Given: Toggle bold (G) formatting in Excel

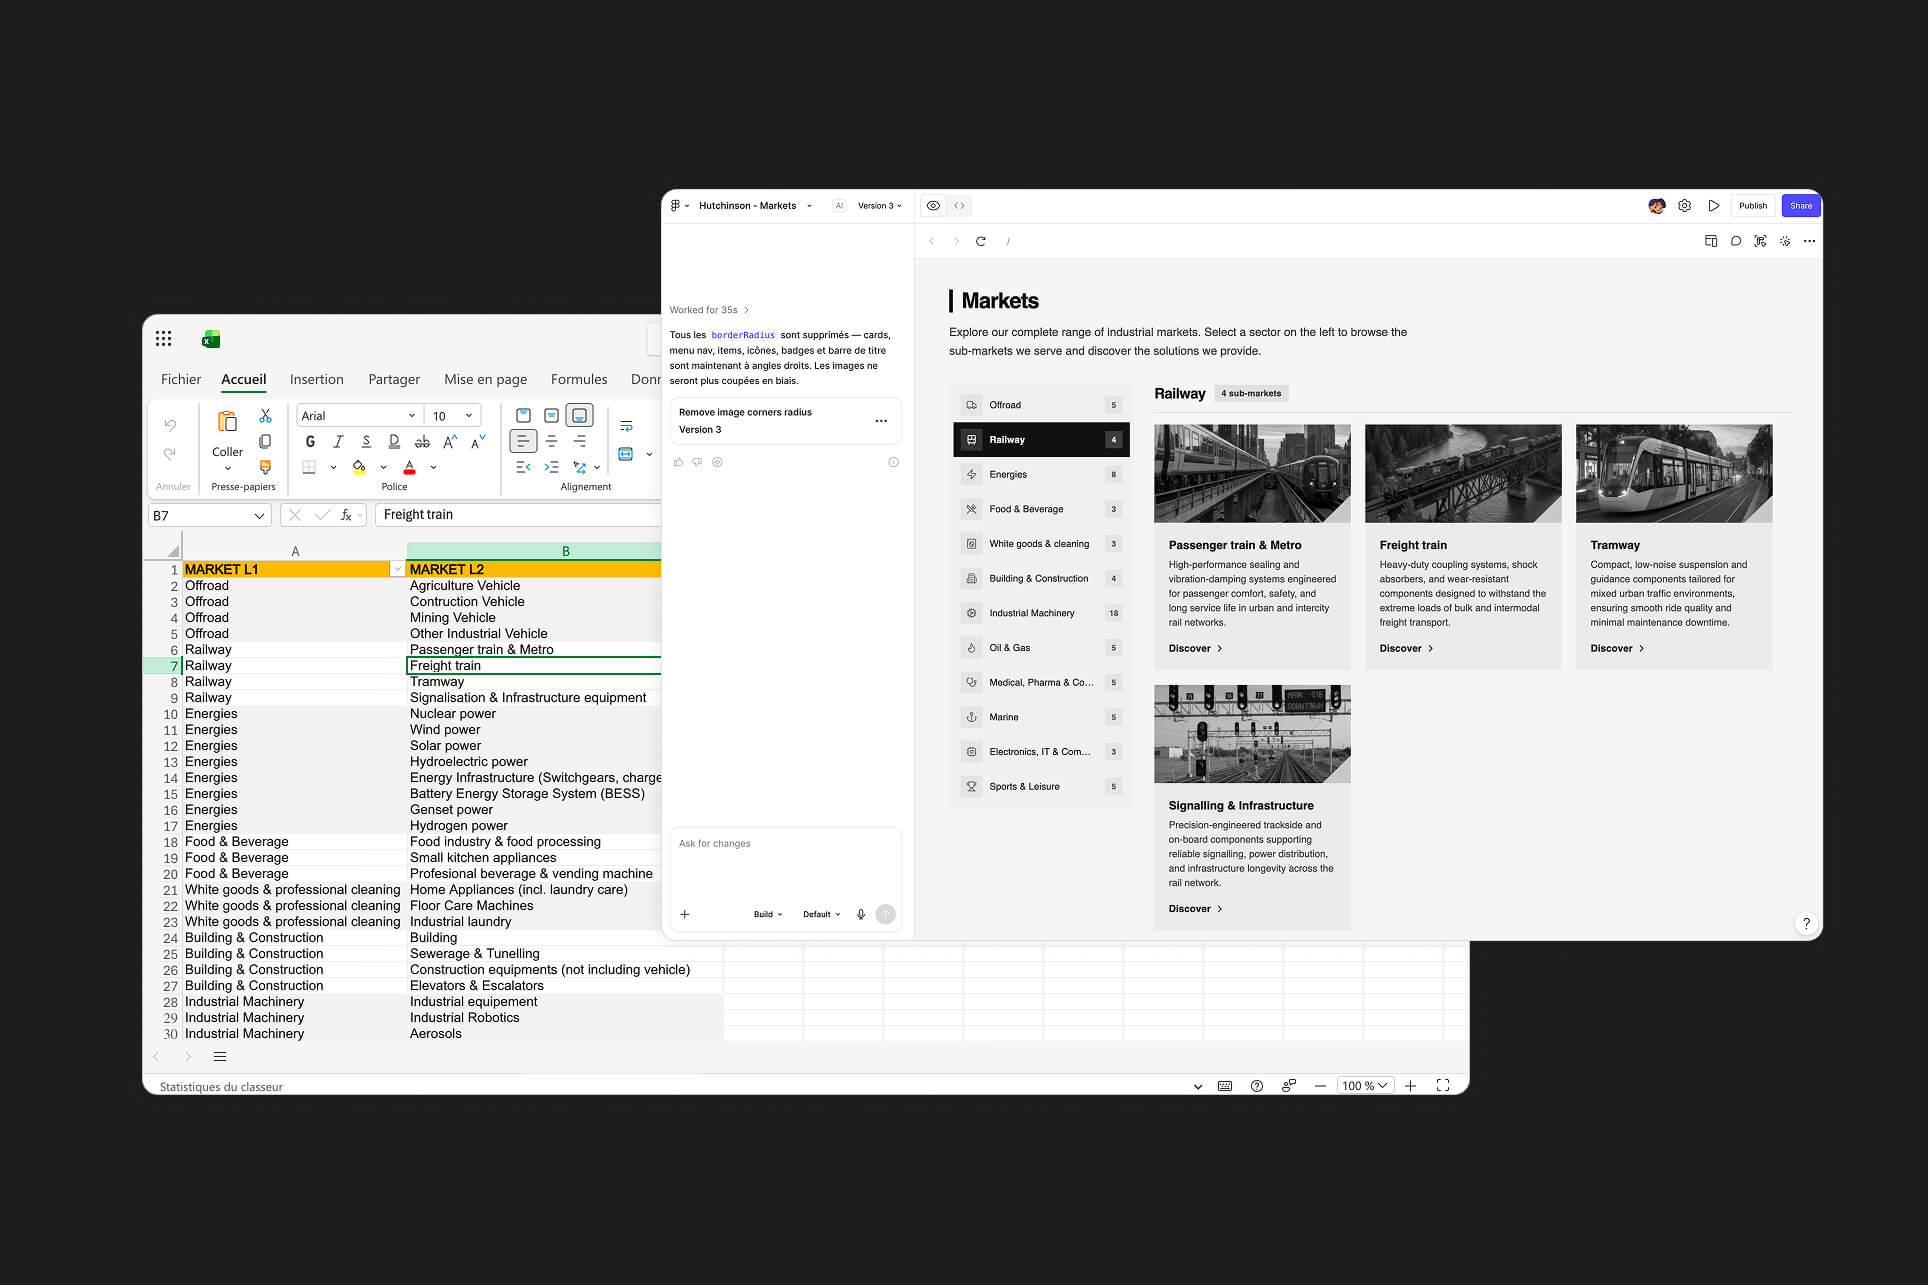Looking at the screenshot, I should [x=310, y=441].
